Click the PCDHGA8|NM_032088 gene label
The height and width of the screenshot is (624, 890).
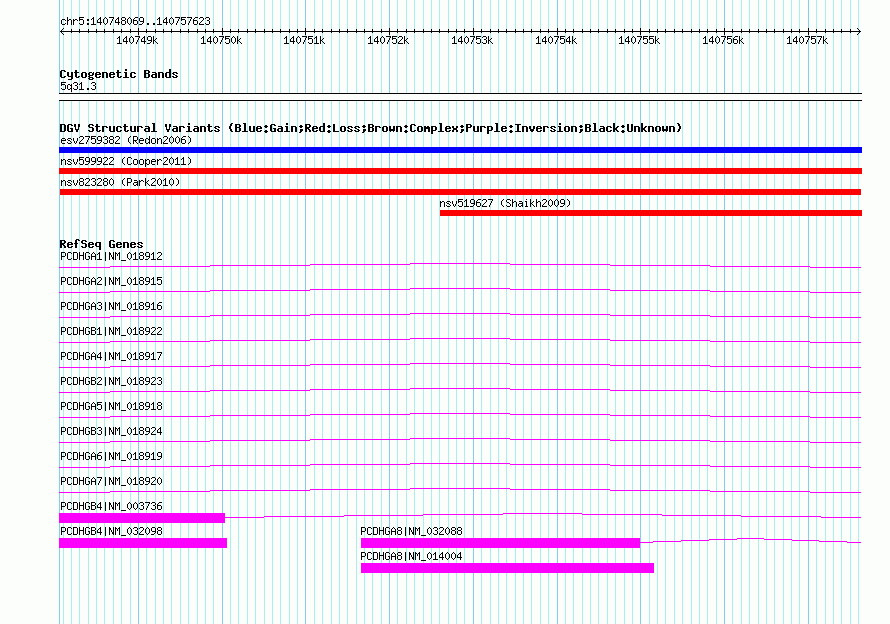point(412,531)
